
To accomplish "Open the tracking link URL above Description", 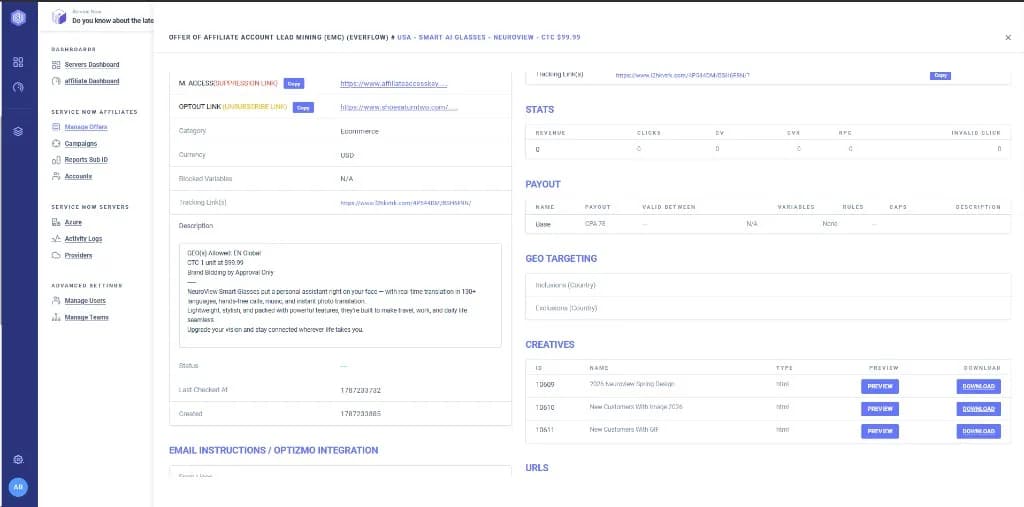I will tap(406, 203).
